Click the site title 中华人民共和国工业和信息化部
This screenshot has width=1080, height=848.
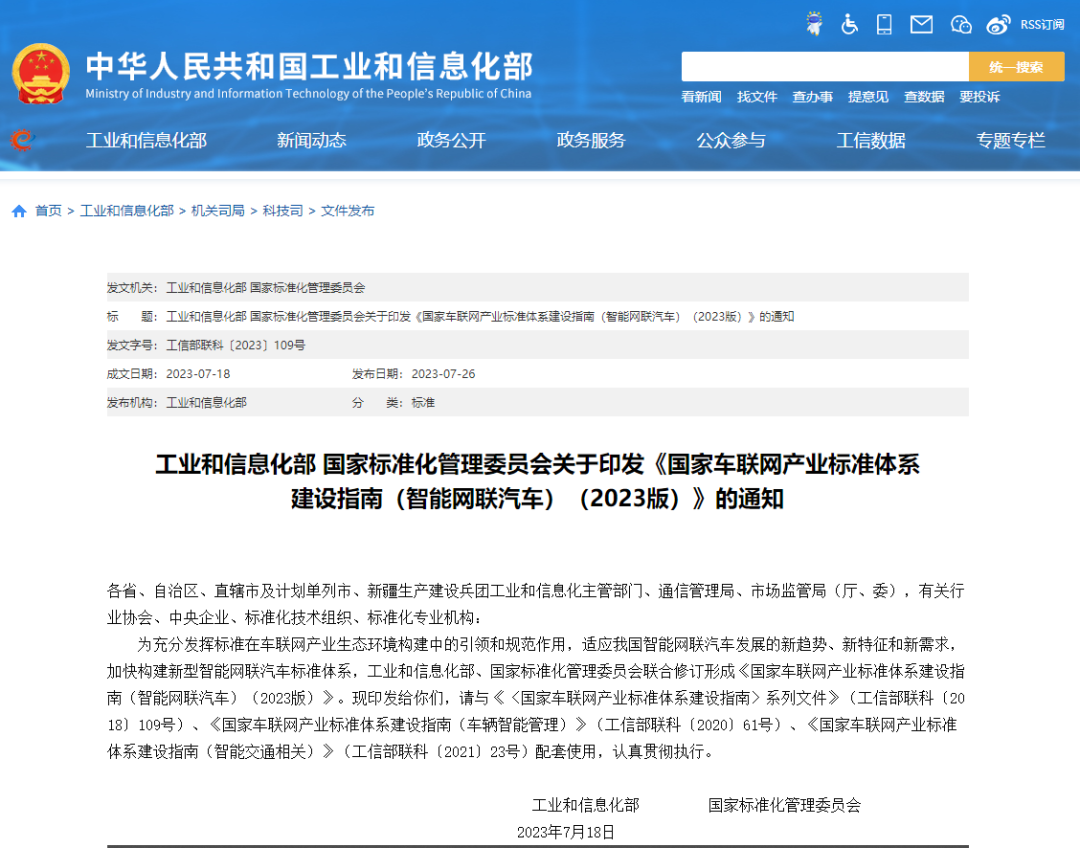click(x=309, y=66)
